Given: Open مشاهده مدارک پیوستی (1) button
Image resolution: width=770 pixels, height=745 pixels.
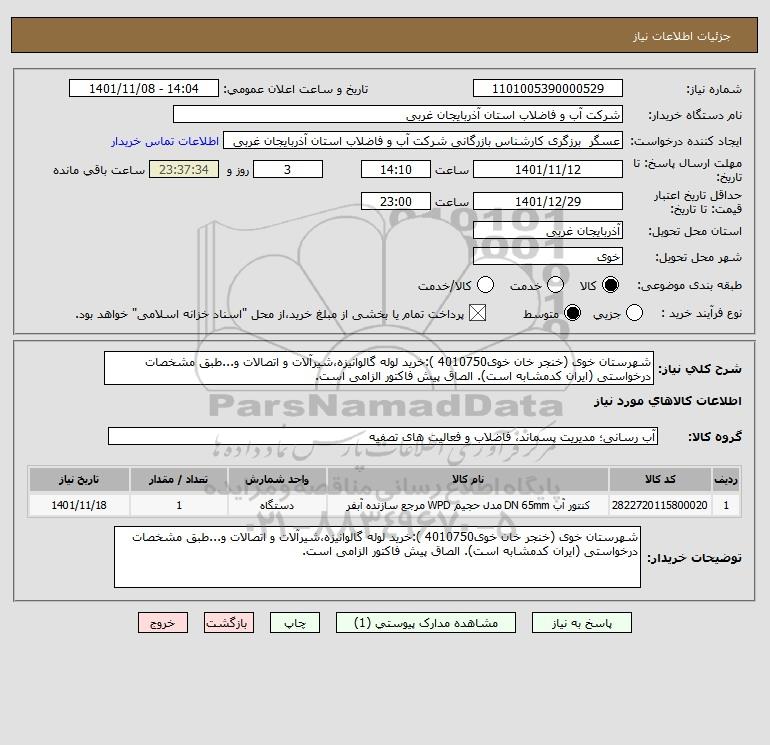Looking at the screenshot, I should 426,623.
